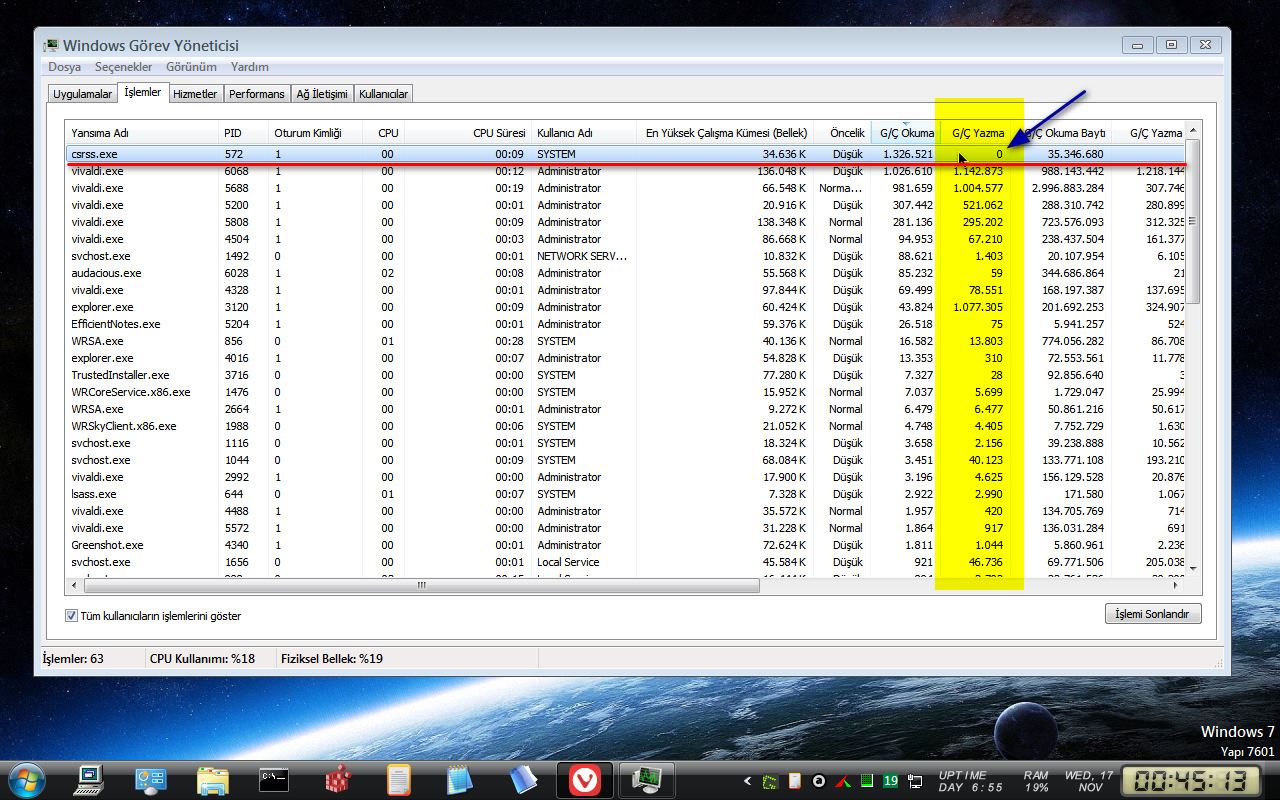Click the RAM 19% taskbar gadget
Image resolution: width=1280 pixels, height=800 pixels.
[x=1036, y=781]
